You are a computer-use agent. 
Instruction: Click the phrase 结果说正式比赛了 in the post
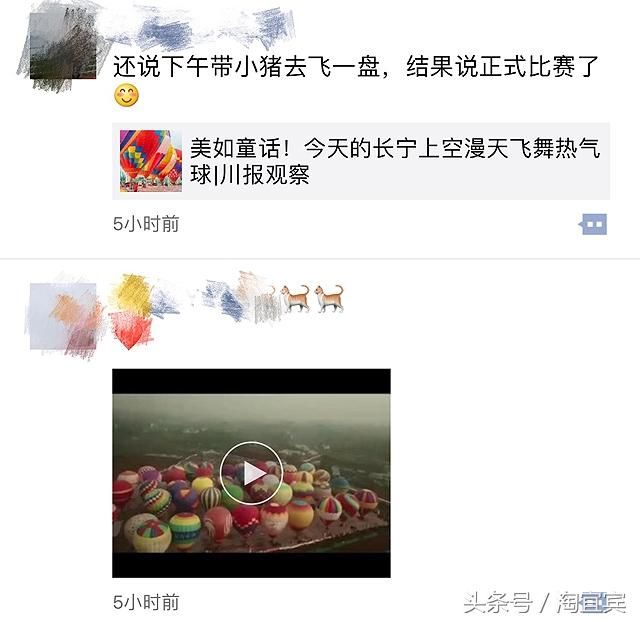[502, 66]
